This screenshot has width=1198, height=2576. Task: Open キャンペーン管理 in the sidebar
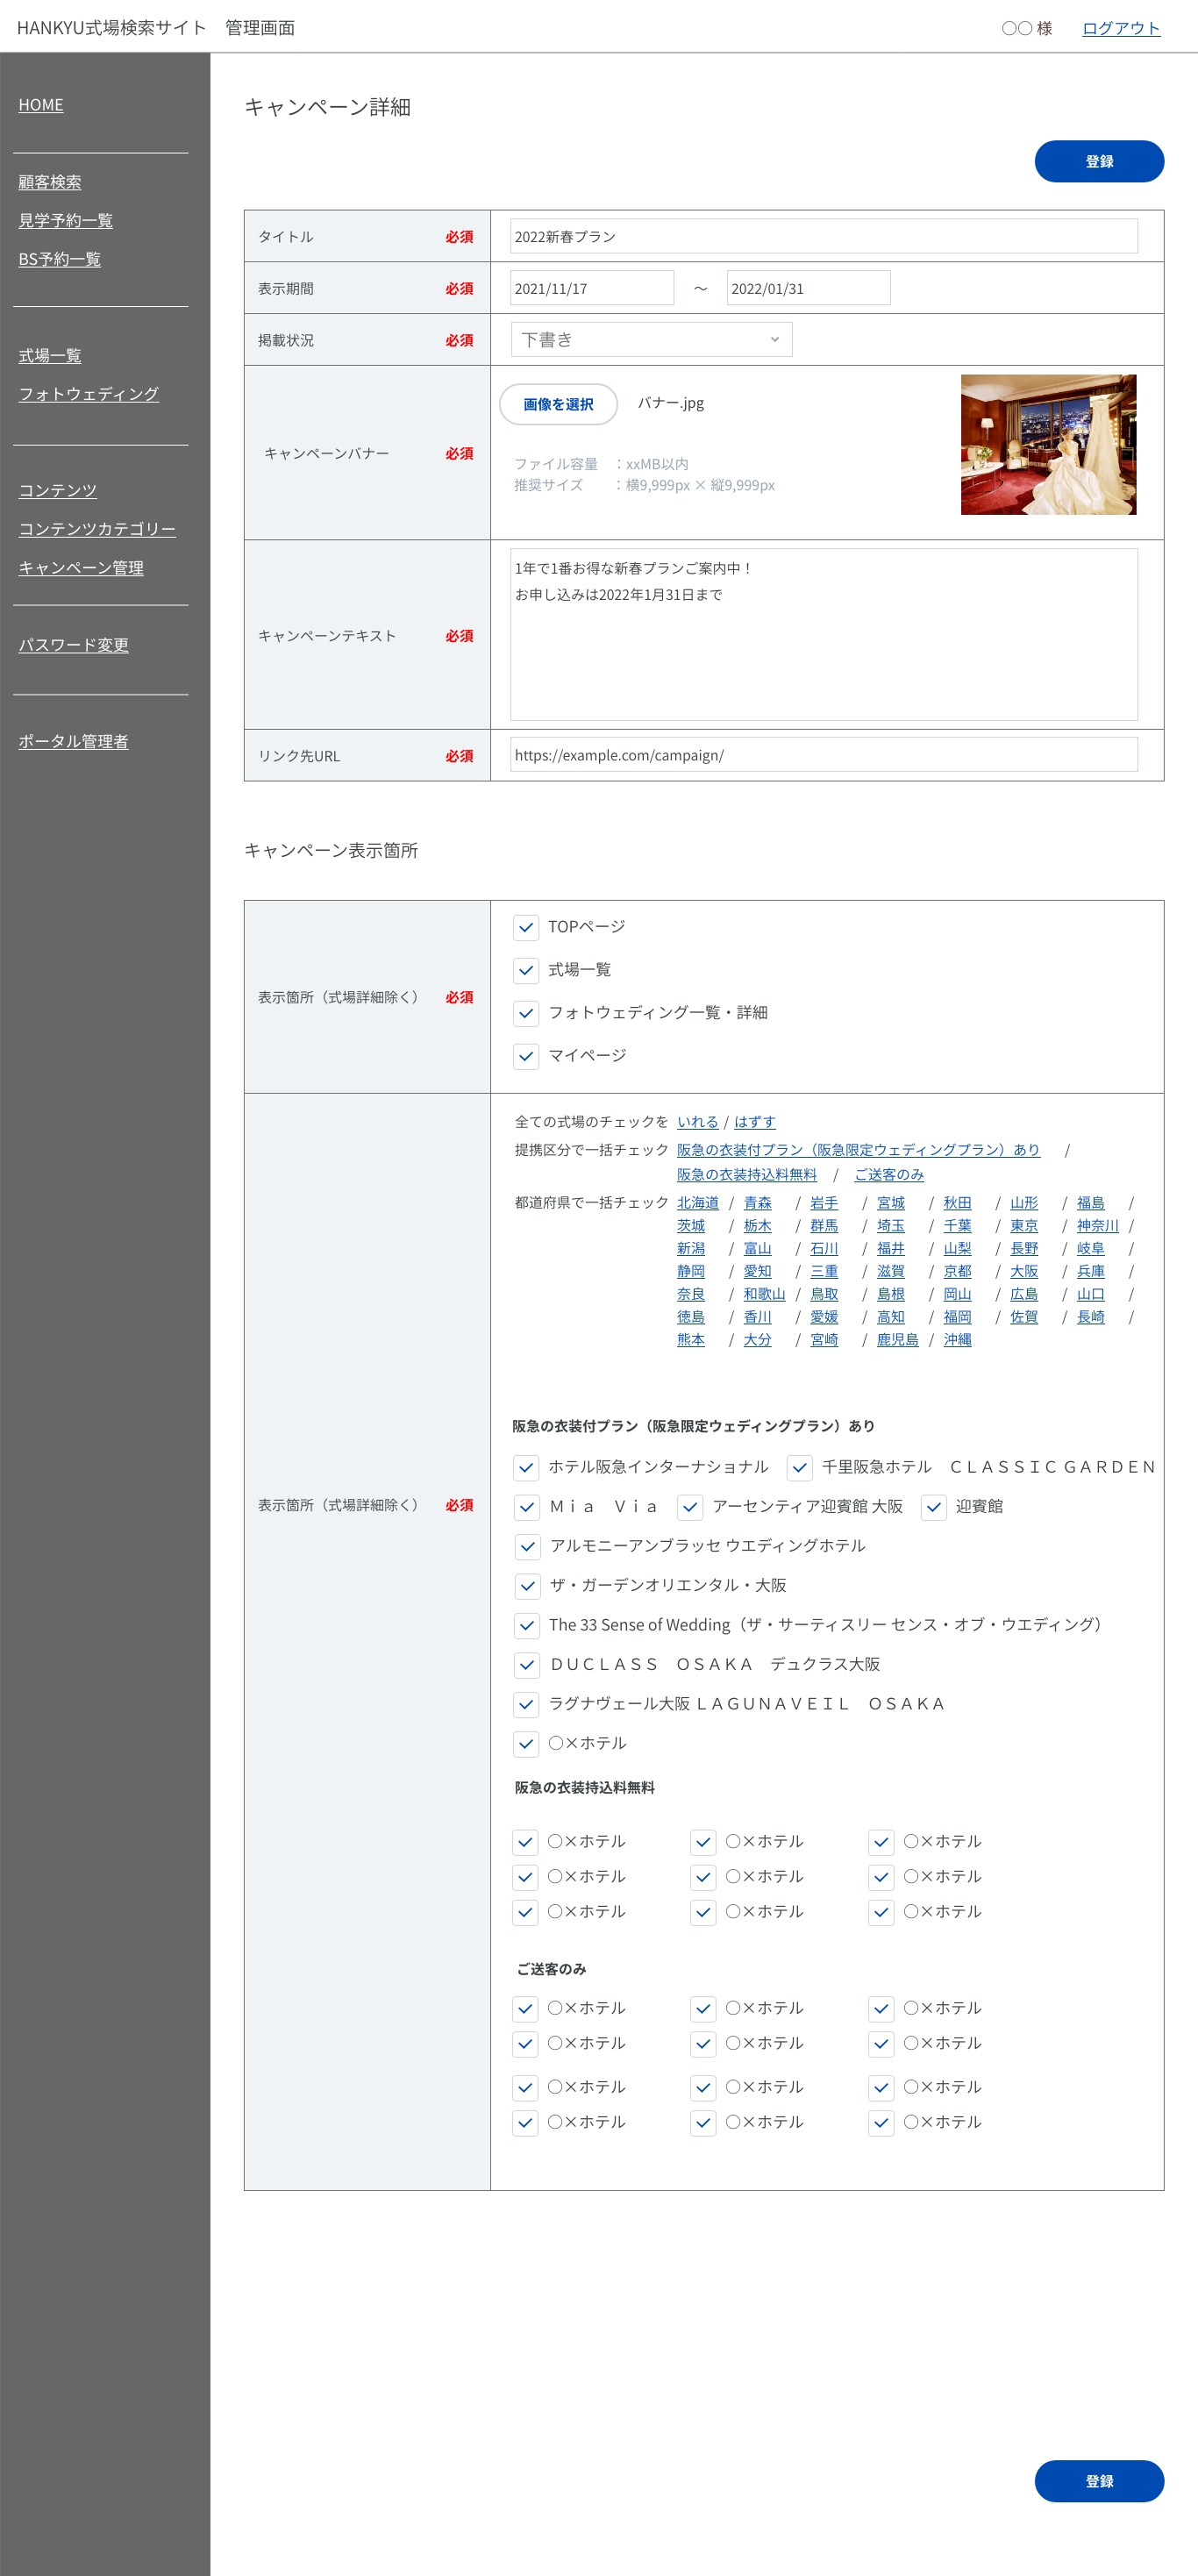pos(81,568)
